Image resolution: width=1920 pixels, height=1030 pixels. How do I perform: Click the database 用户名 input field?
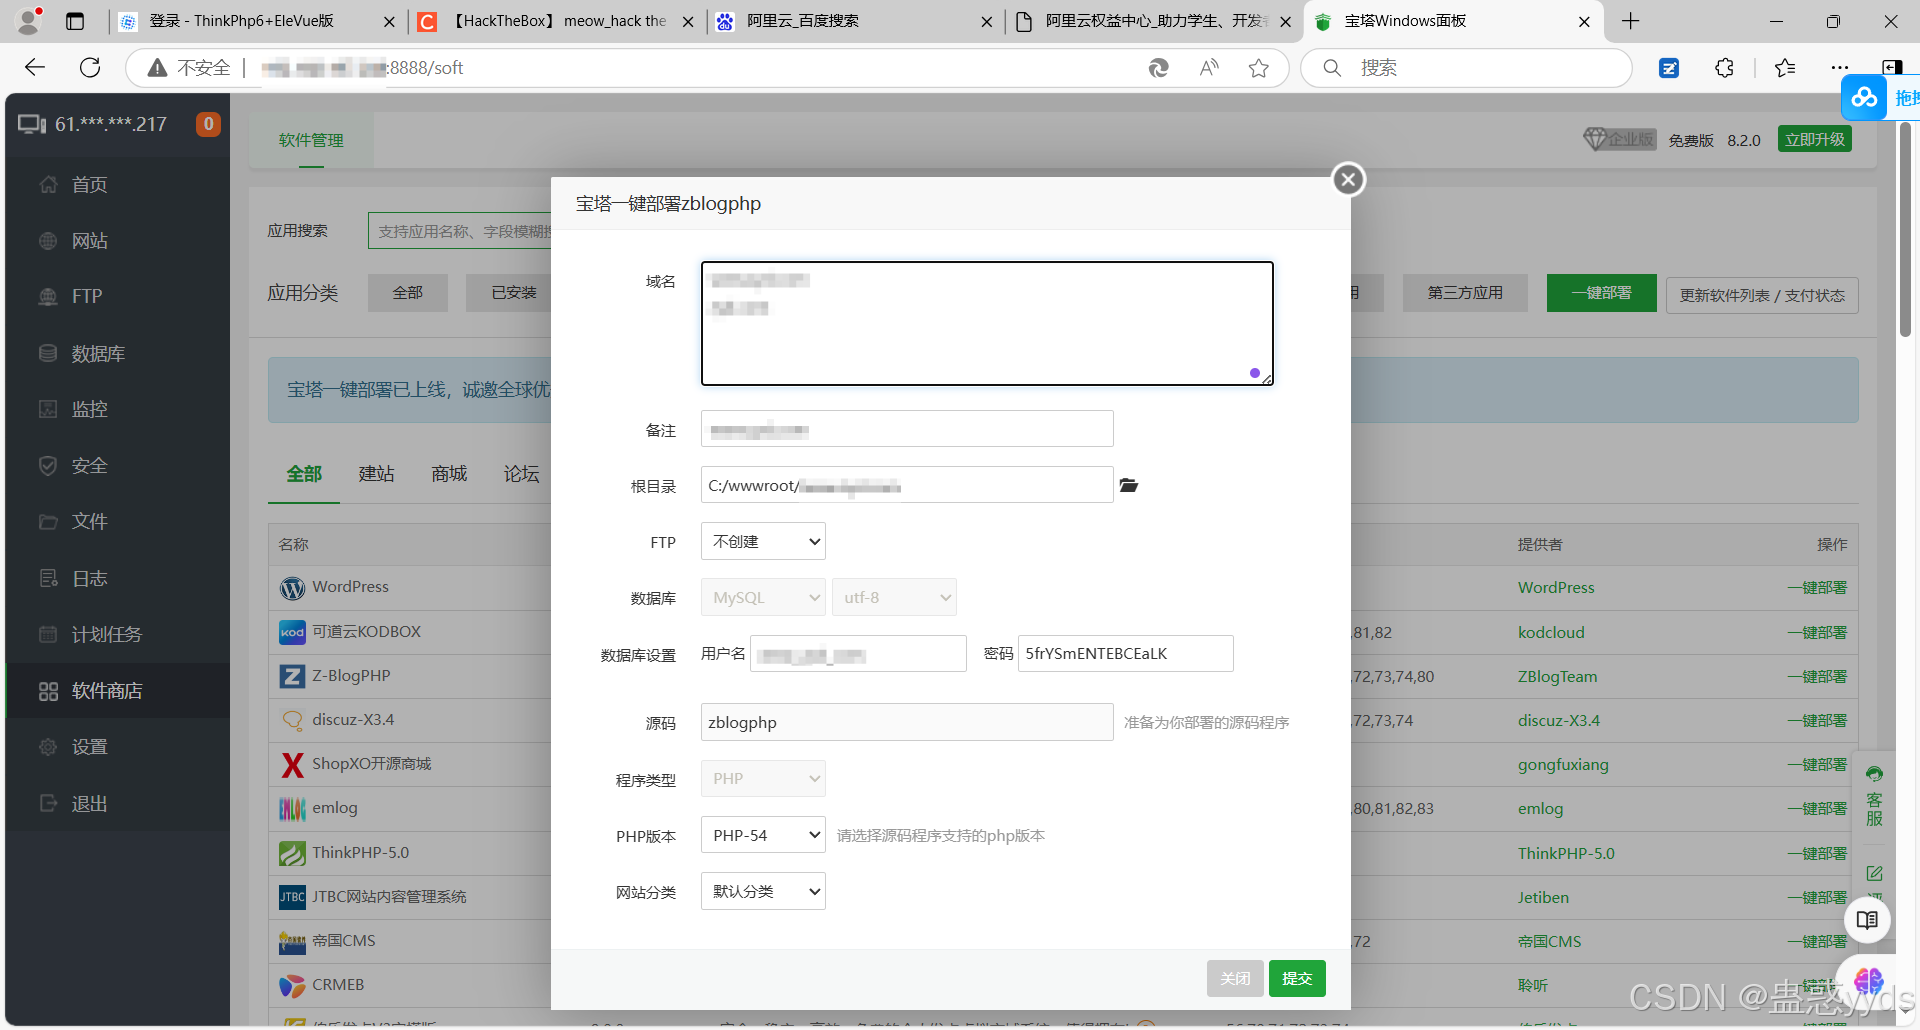(x=858, y=654)
